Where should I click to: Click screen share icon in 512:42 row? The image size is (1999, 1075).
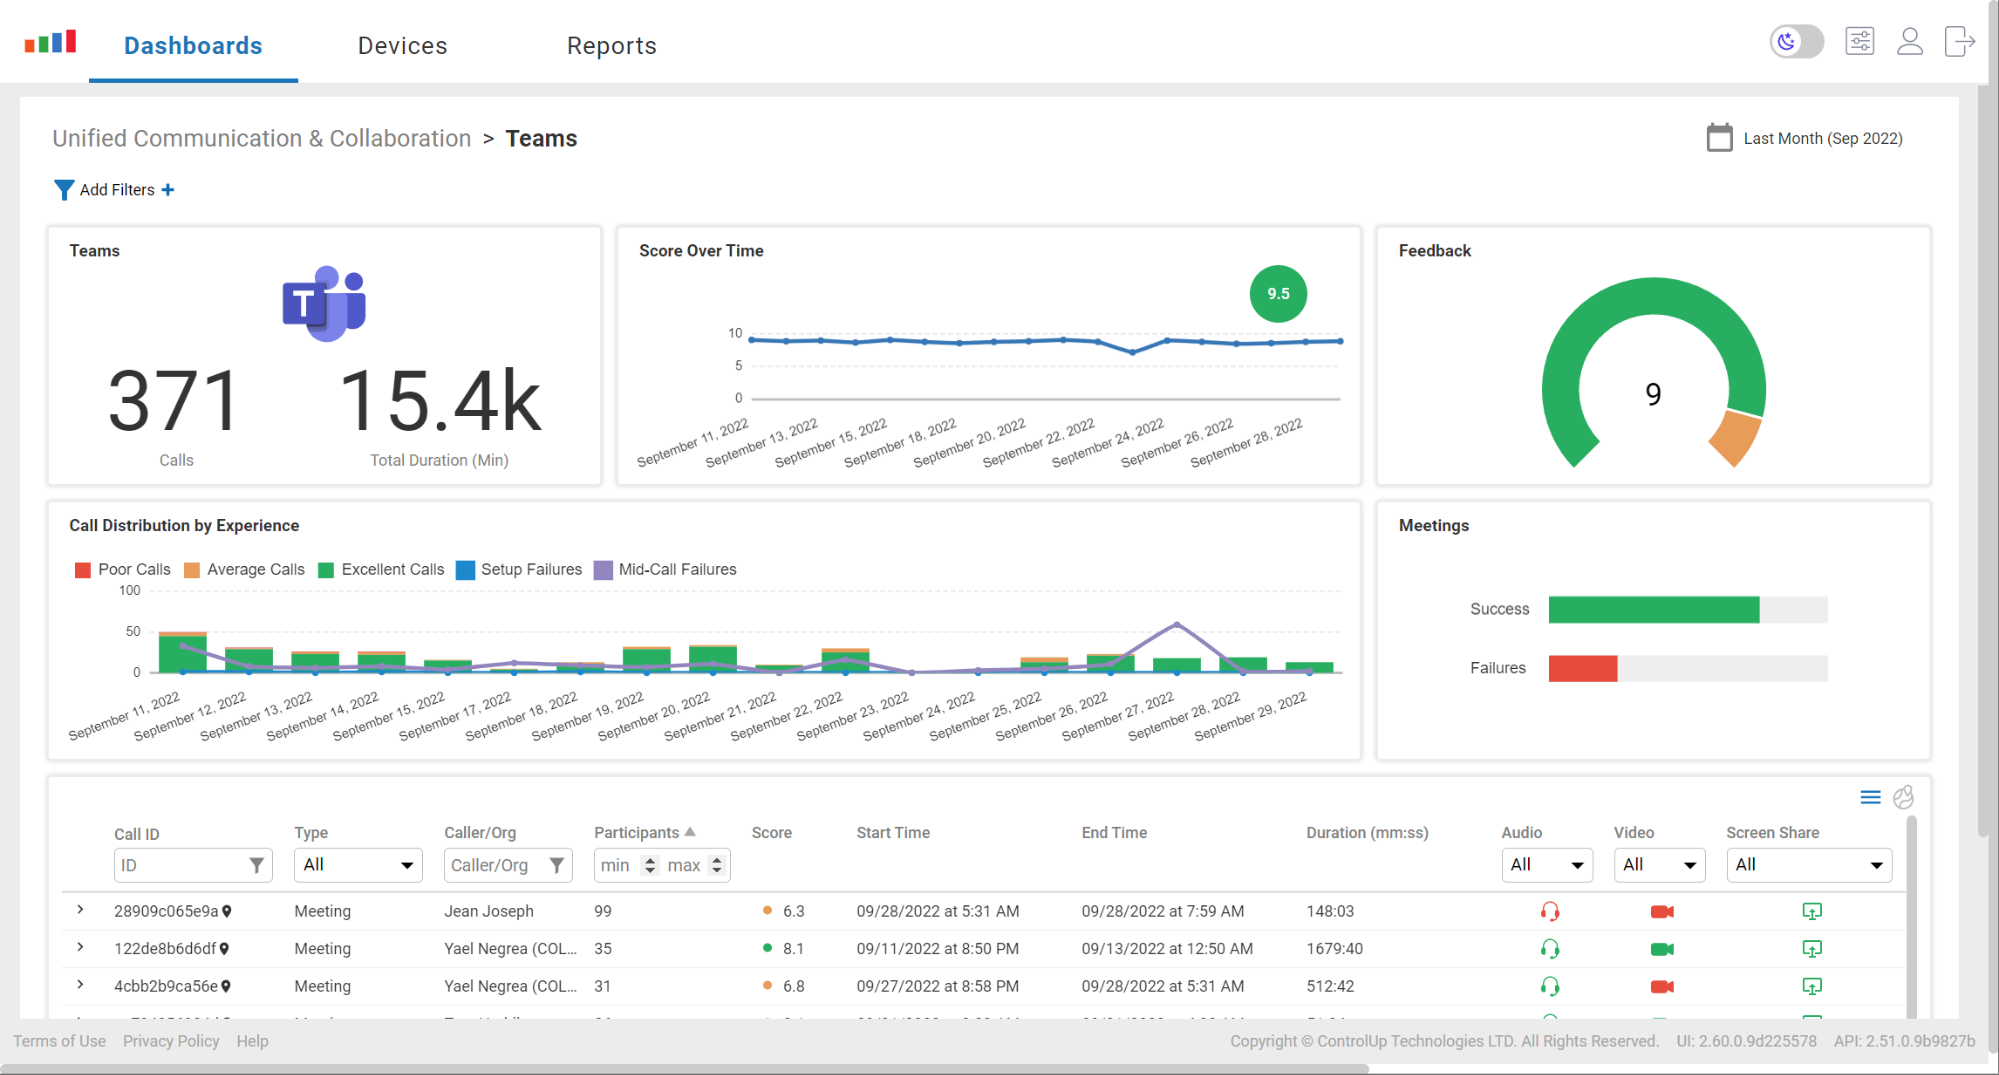click(1811, 986)
